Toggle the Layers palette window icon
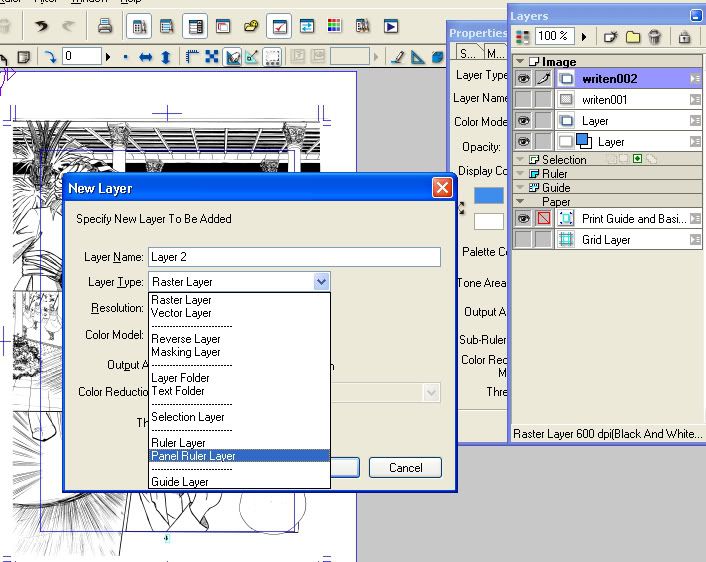Image resolution: width=706 pixels, height=562 pixels. tap(195, 27)
